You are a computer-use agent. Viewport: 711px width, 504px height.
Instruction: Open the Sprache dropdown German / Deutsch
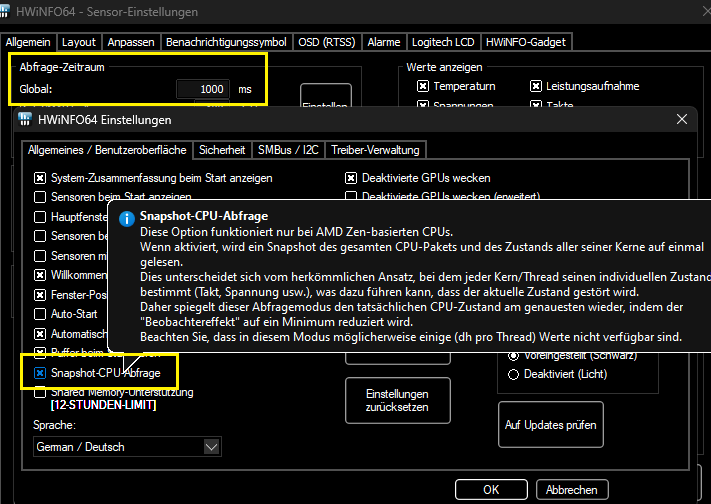click(x=127, y=447)
